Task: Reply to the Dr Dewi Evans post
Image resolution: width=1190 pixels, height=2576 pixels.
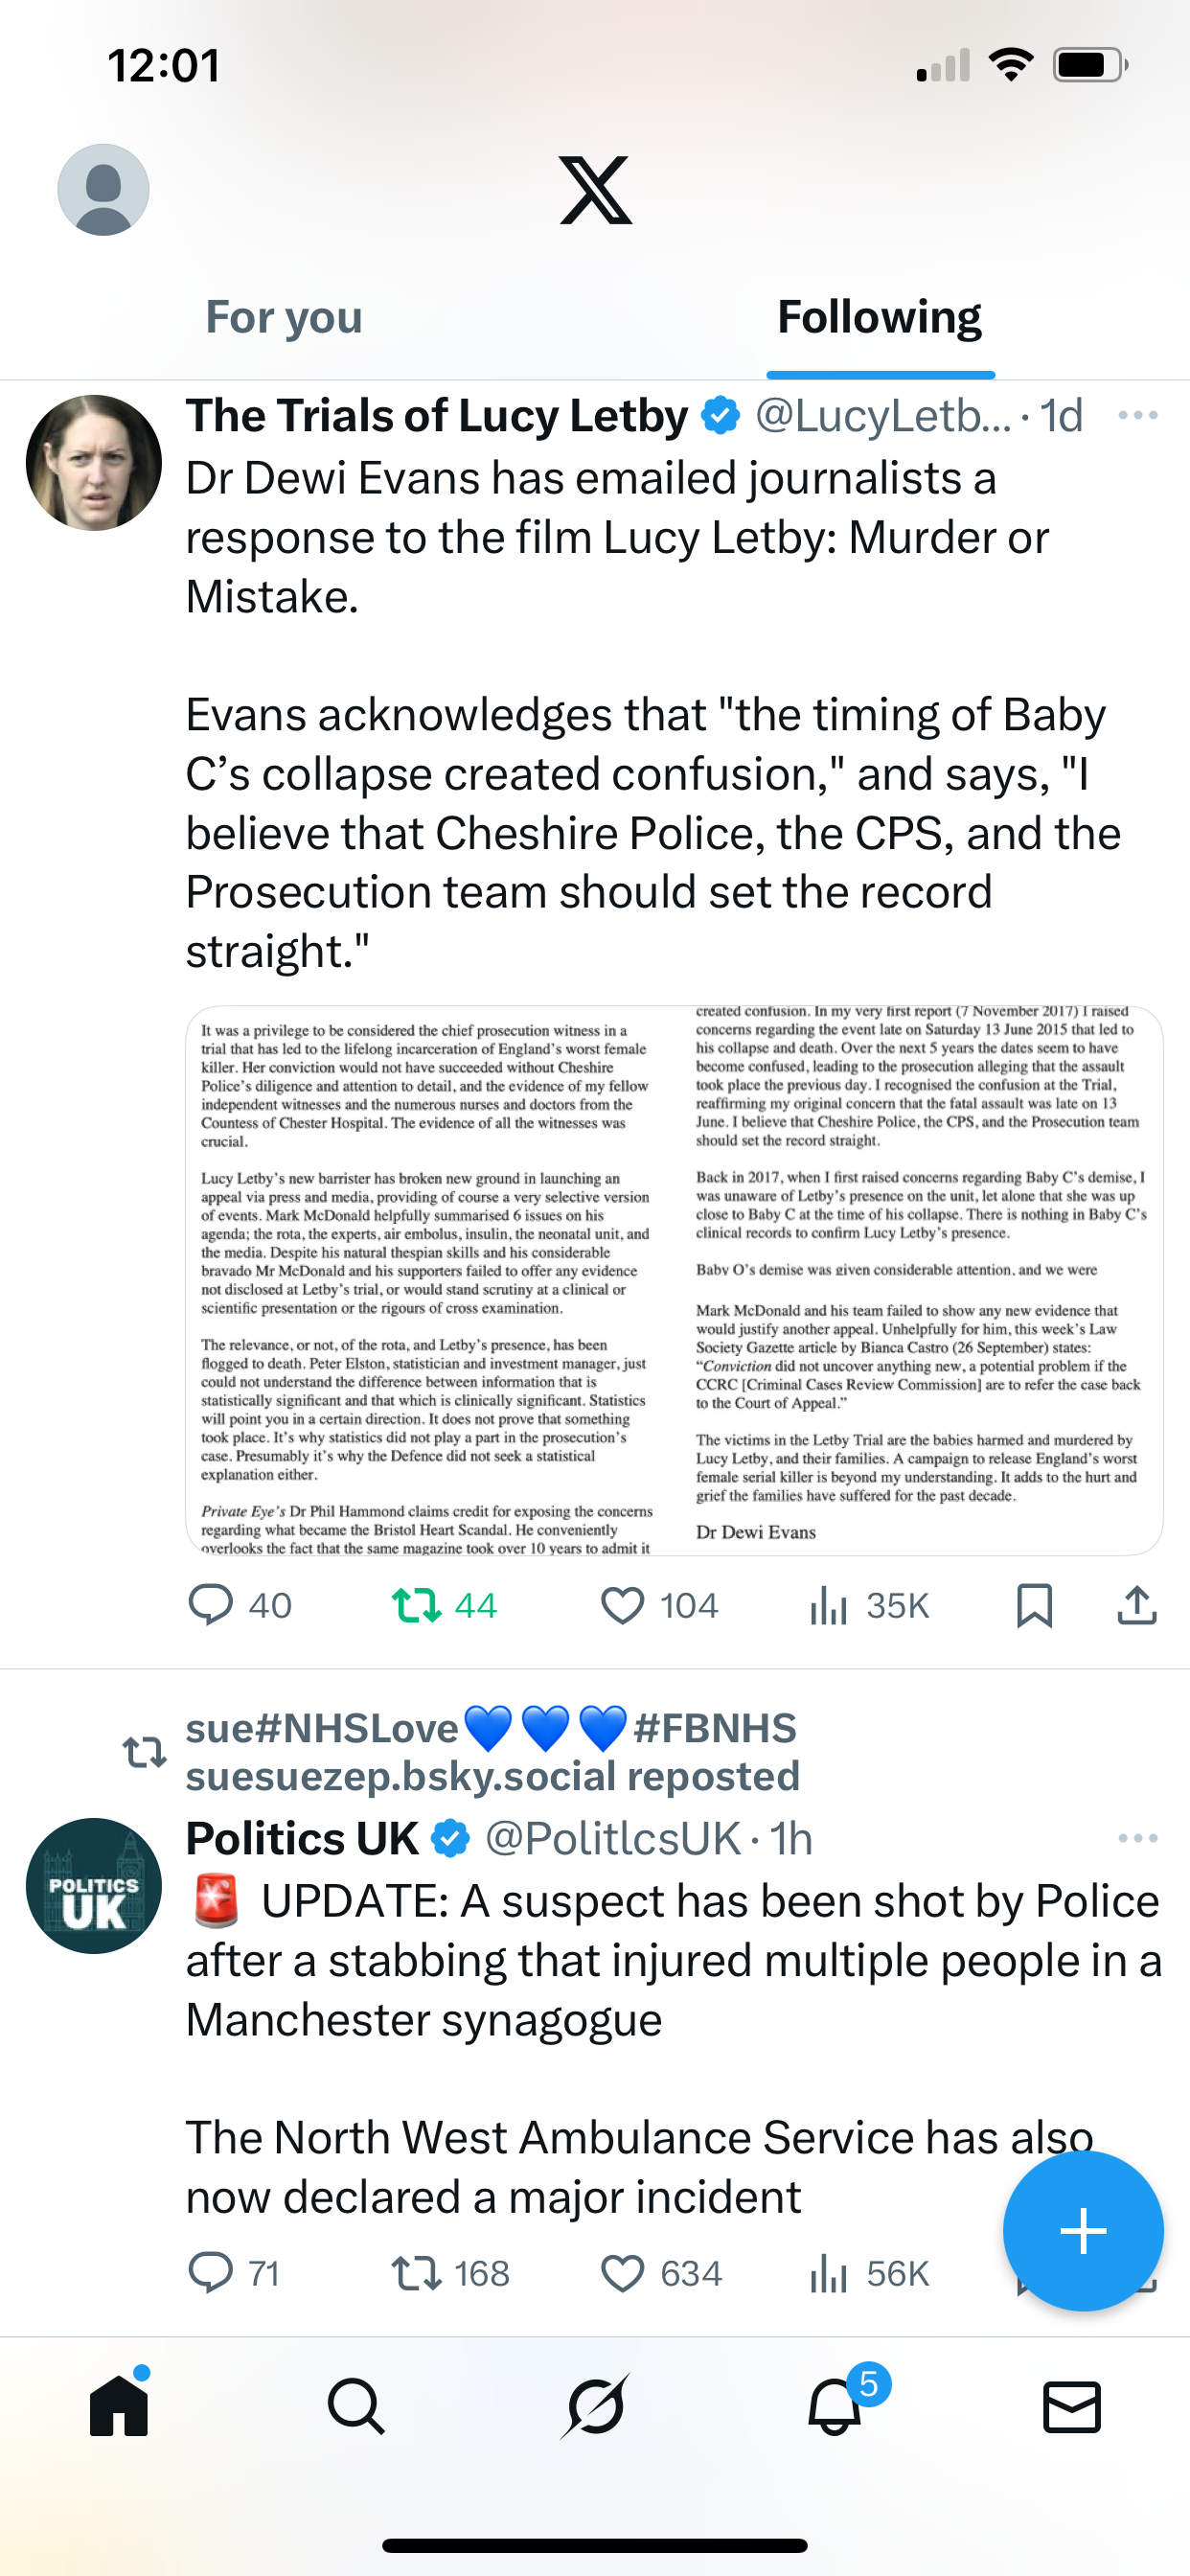Action: 211,1605
